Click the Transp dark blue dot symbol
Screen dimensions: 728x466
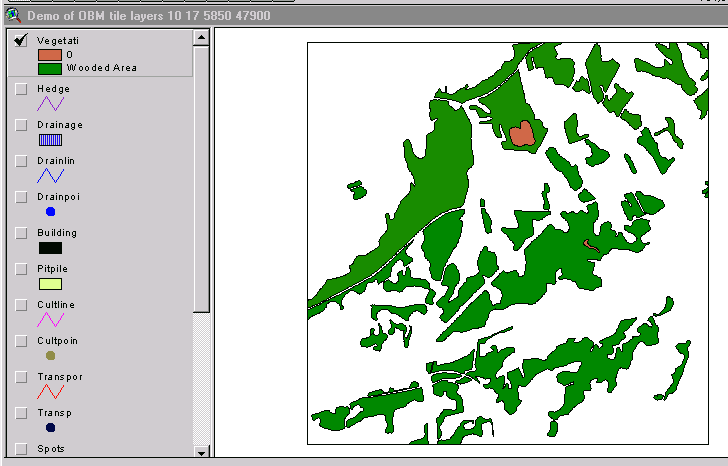tap(51, 427)
